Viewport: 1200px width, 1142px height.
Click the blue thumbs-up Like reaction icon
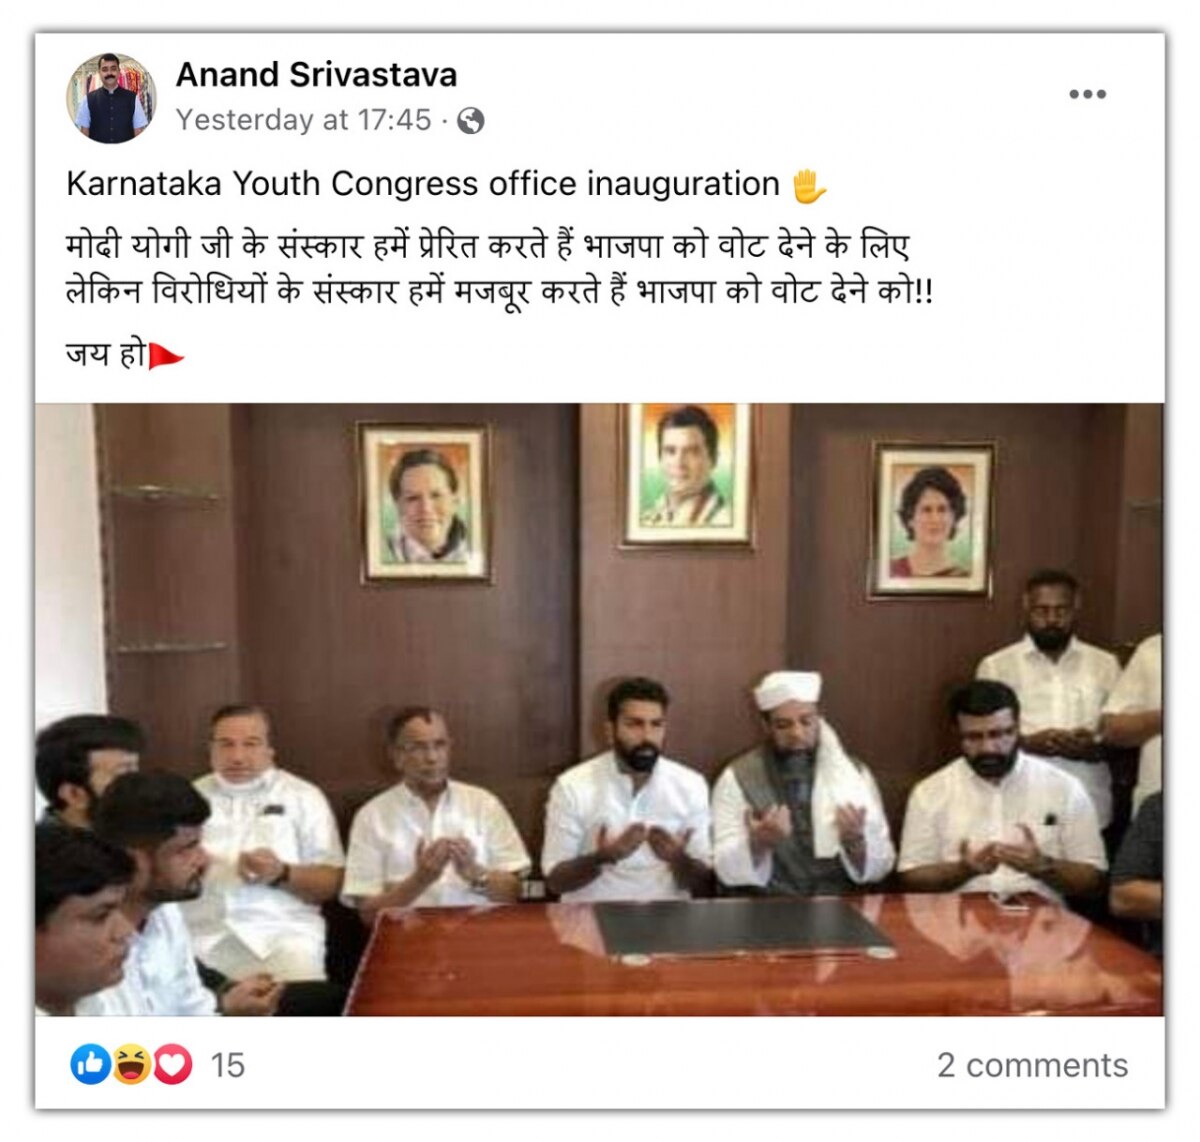(x=90, y=1065)
